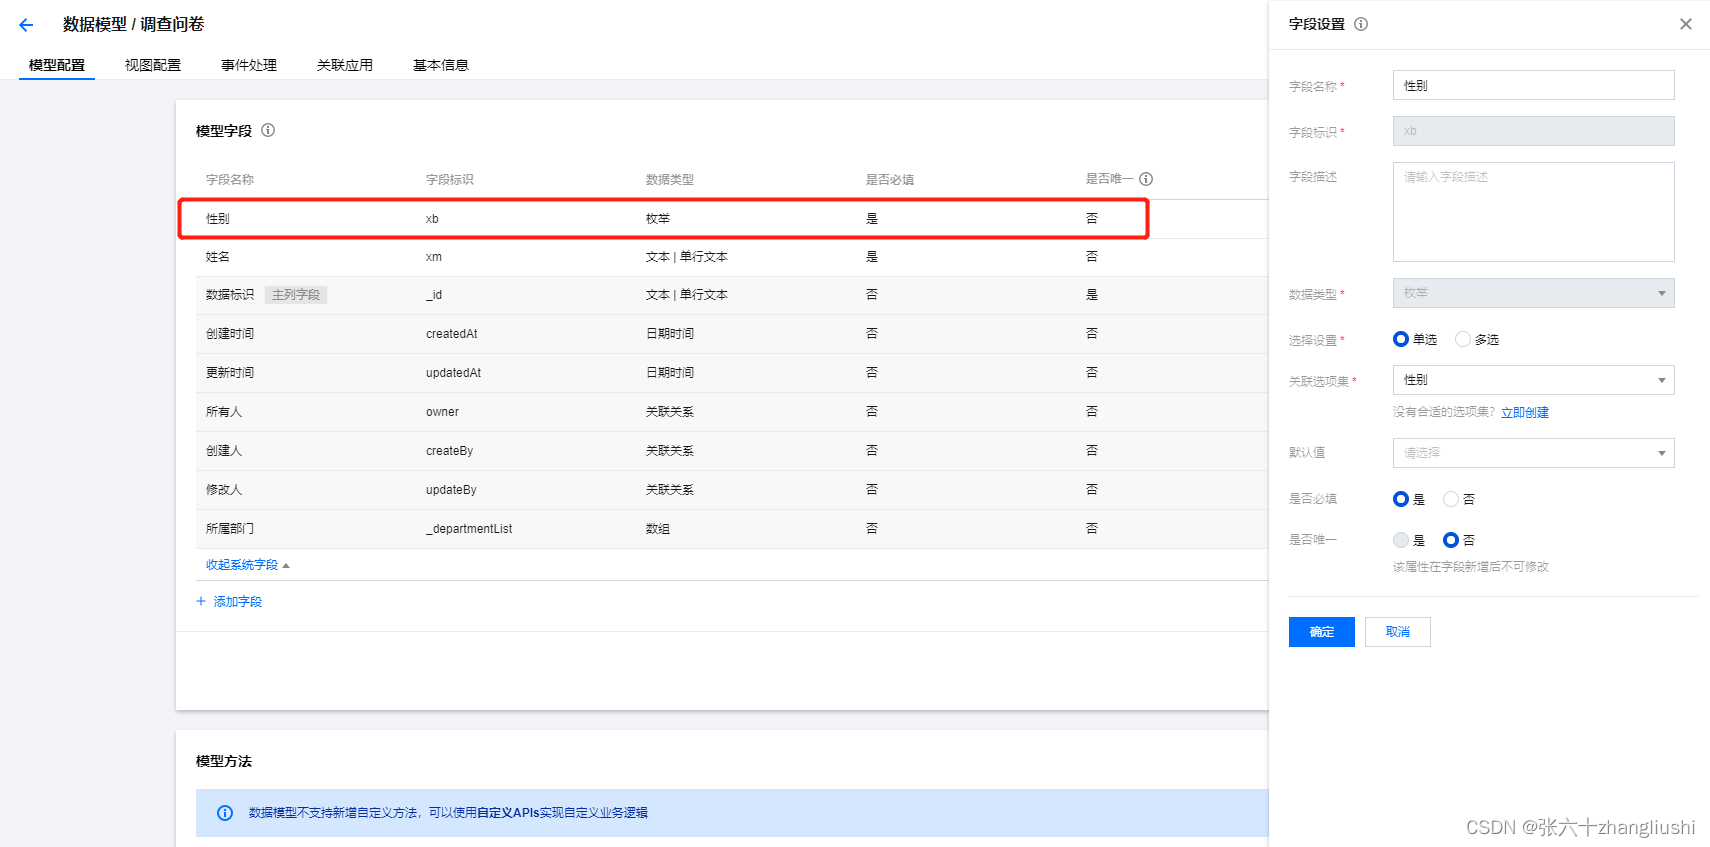1710x847 pixels.
Task: Select 多选 radio option
Action: pyautogui.click(x=1463, y=339)
